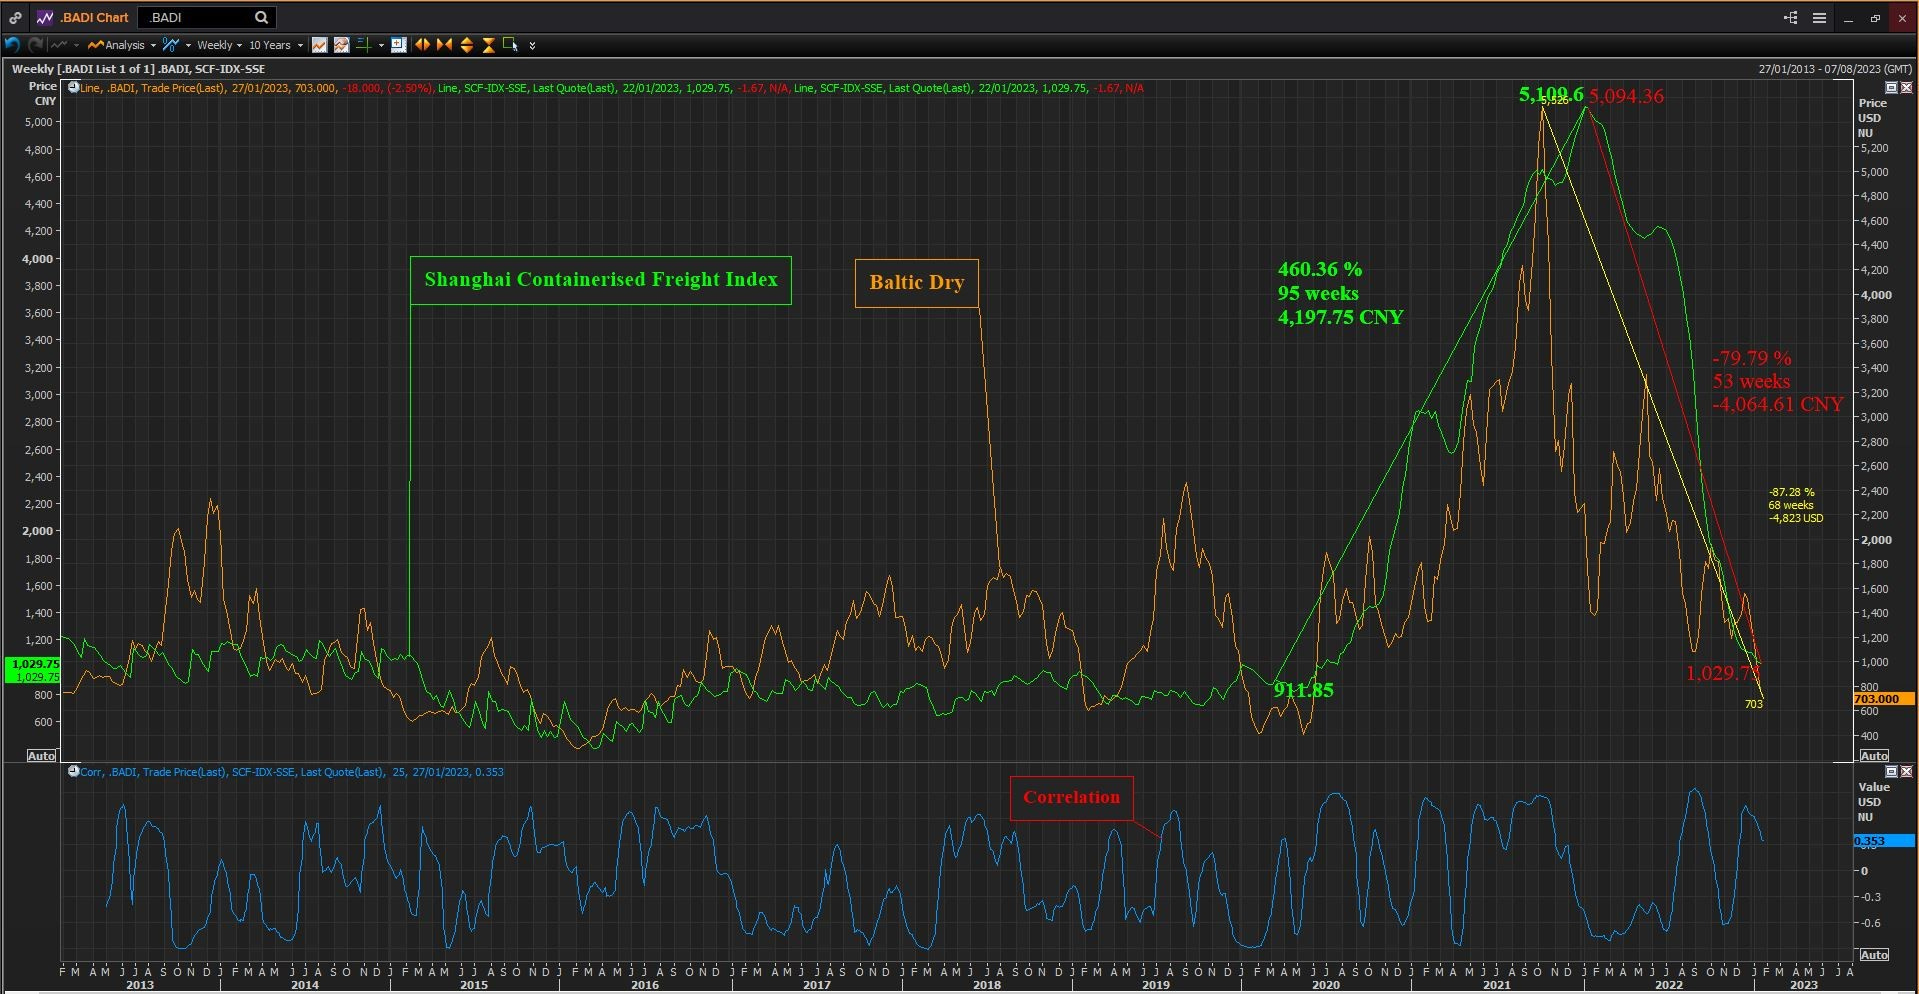Select the Shanghai Containerised Freight Index label
Viewport: 1919px width, 994px height.
pos(600,280)
